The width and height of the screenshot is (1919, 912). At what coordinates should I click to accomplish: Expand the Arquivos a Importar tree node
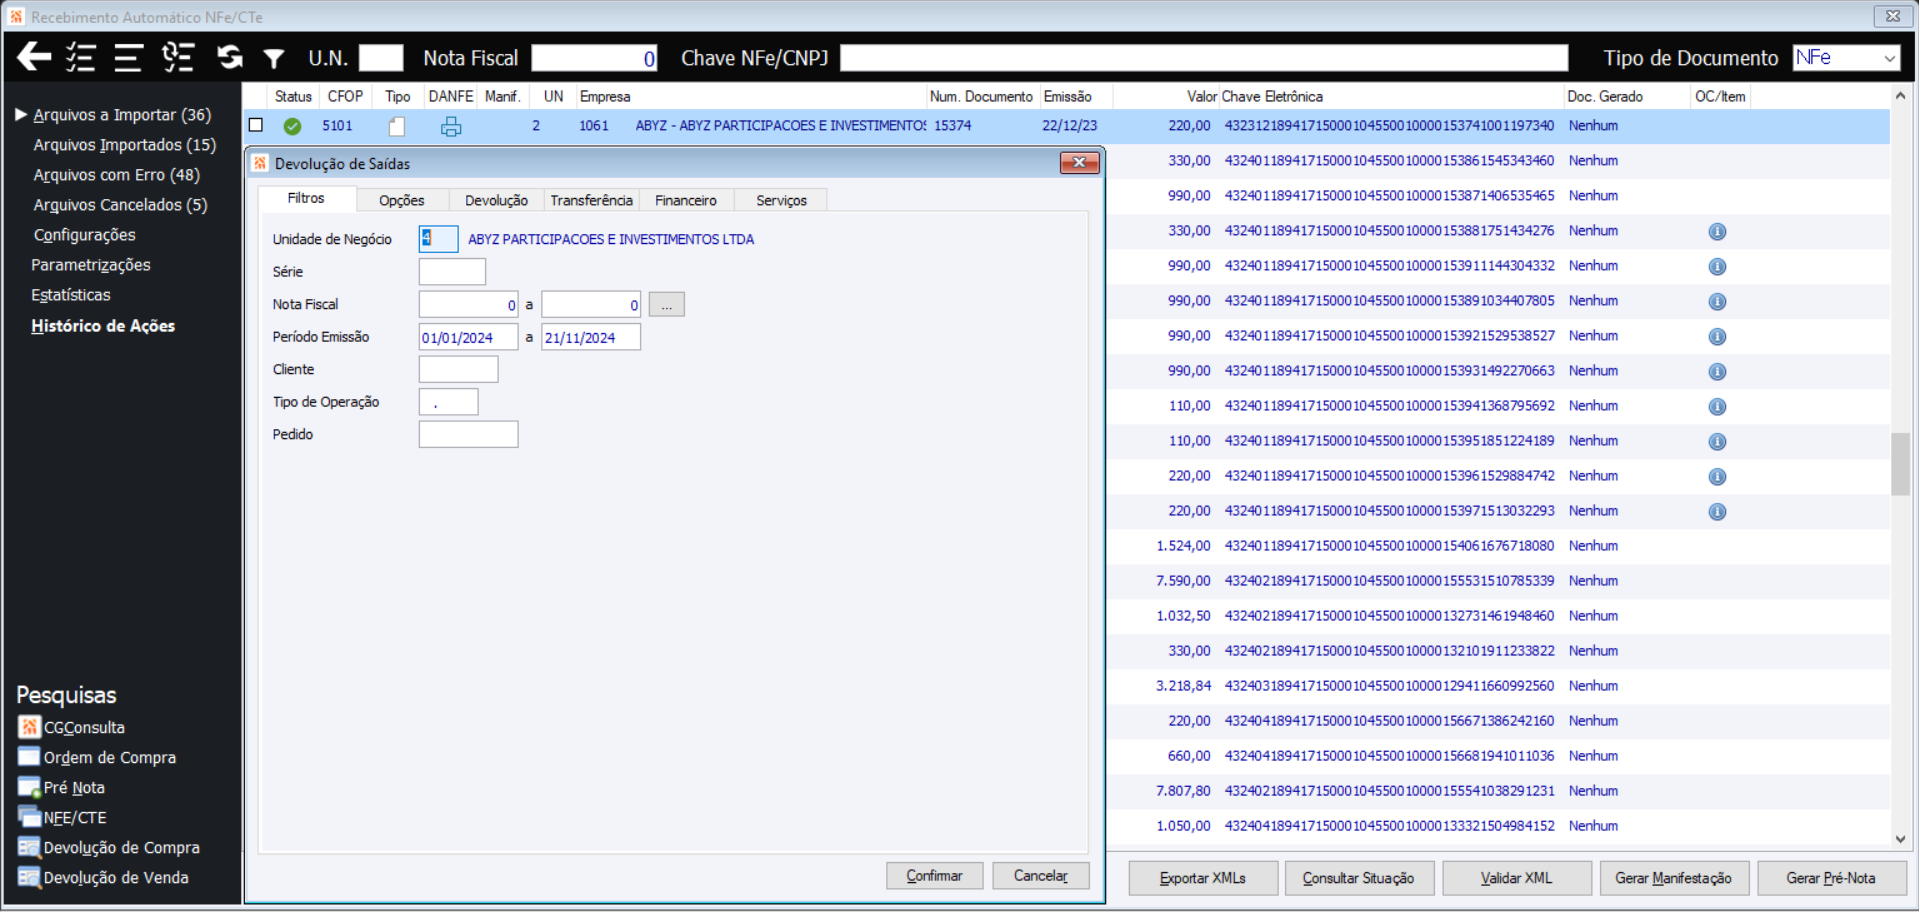coord(21,115)
